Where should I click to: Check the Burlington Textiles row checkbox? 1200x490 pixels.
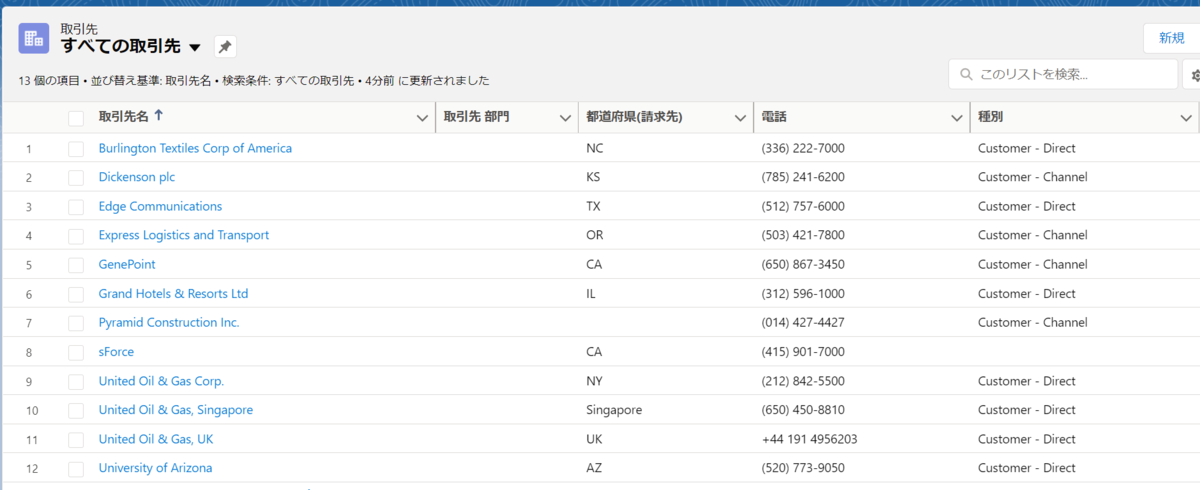tap(76, 149)
